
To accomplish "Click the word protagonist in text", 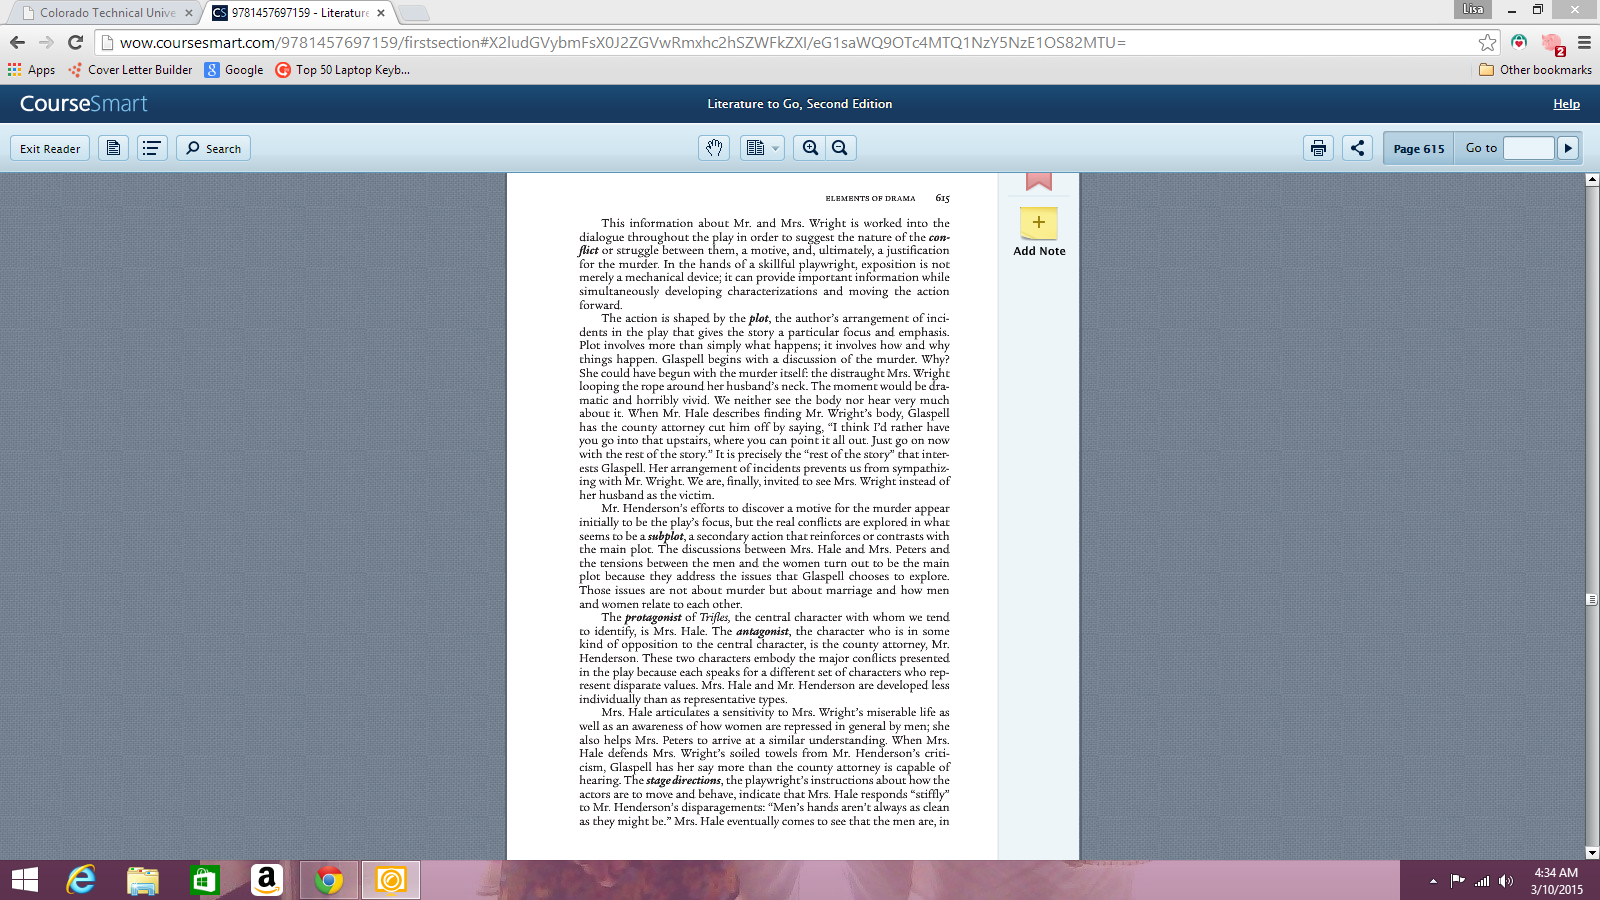I will (653, 618).
